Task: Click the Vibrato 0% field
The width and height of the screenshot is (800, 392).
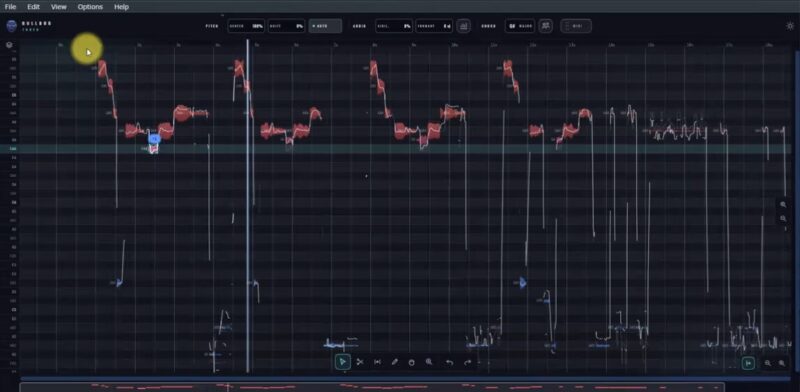Action: (x=393, y=26)
